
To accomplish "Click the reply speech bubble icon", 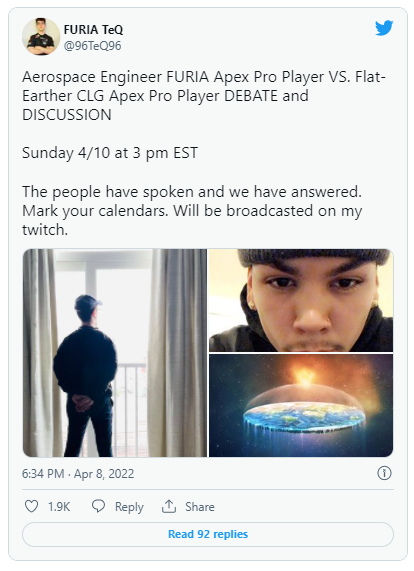I will point(98,506).
